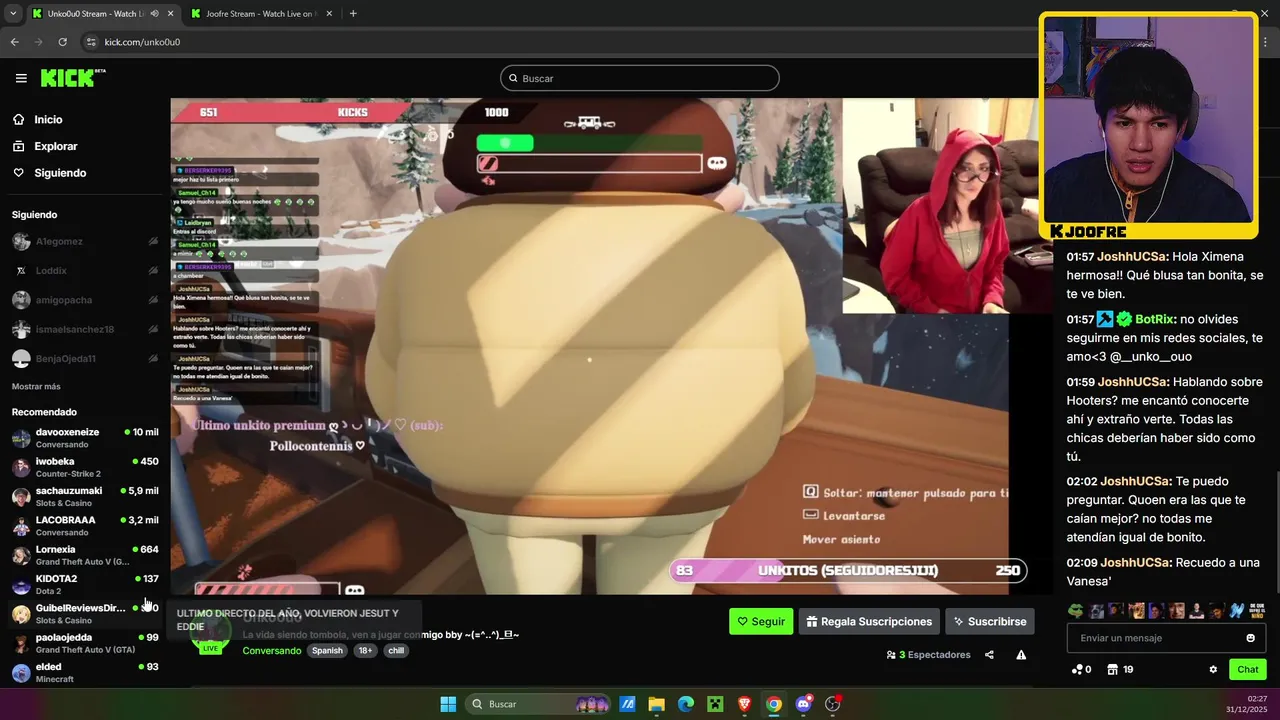Expand the list with Mostrar más
The width and height of the screenshot is (1280, 720).
[36, 386]
